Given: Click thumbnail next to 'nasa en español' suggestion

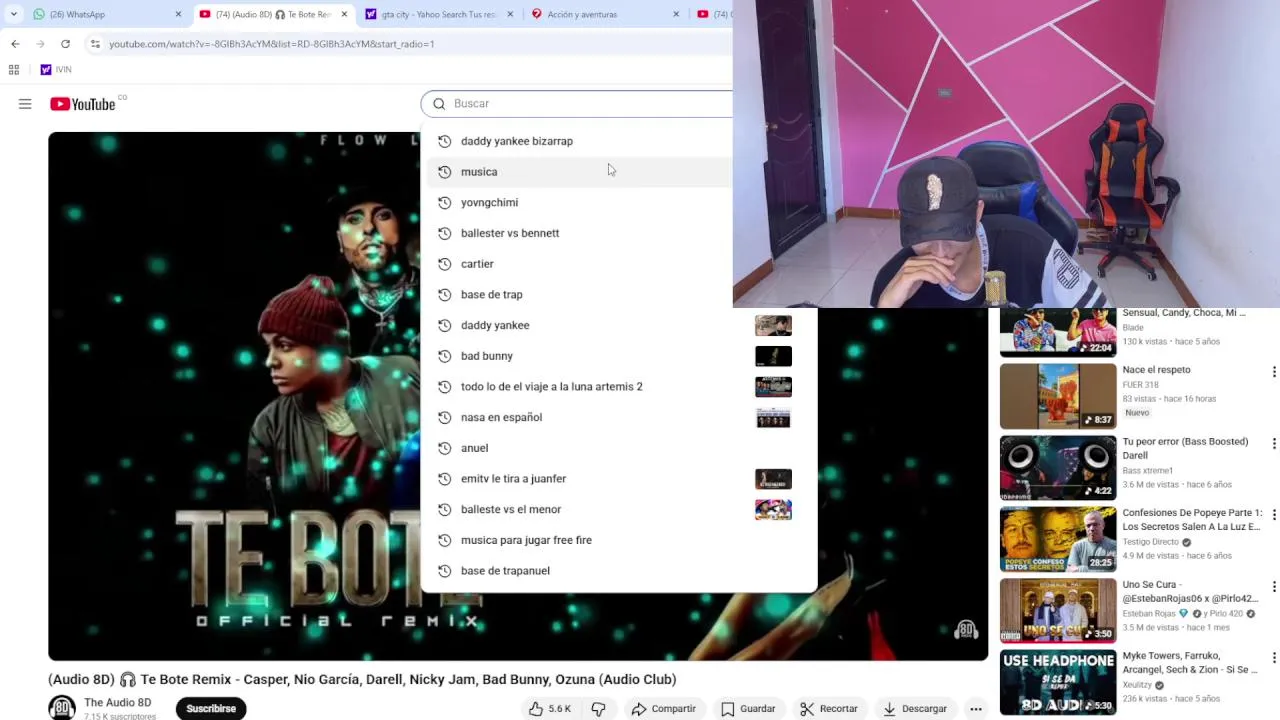Looking at the screenshot, I should [x=773, y=417].
